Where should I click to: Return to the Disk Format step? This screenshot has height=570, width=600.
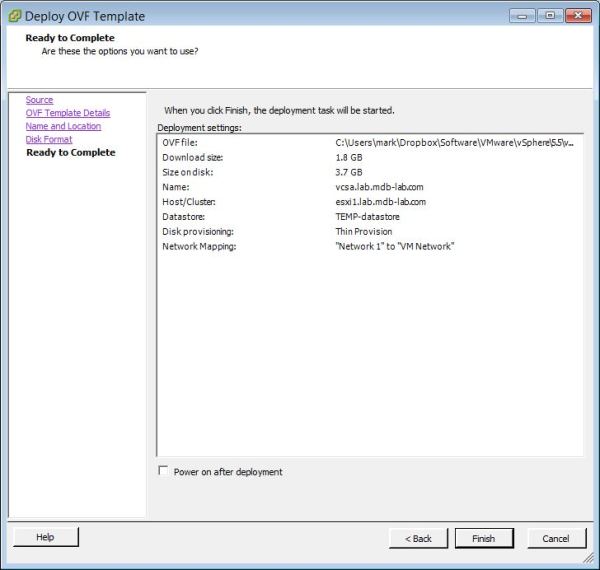(x=49, y=139)
